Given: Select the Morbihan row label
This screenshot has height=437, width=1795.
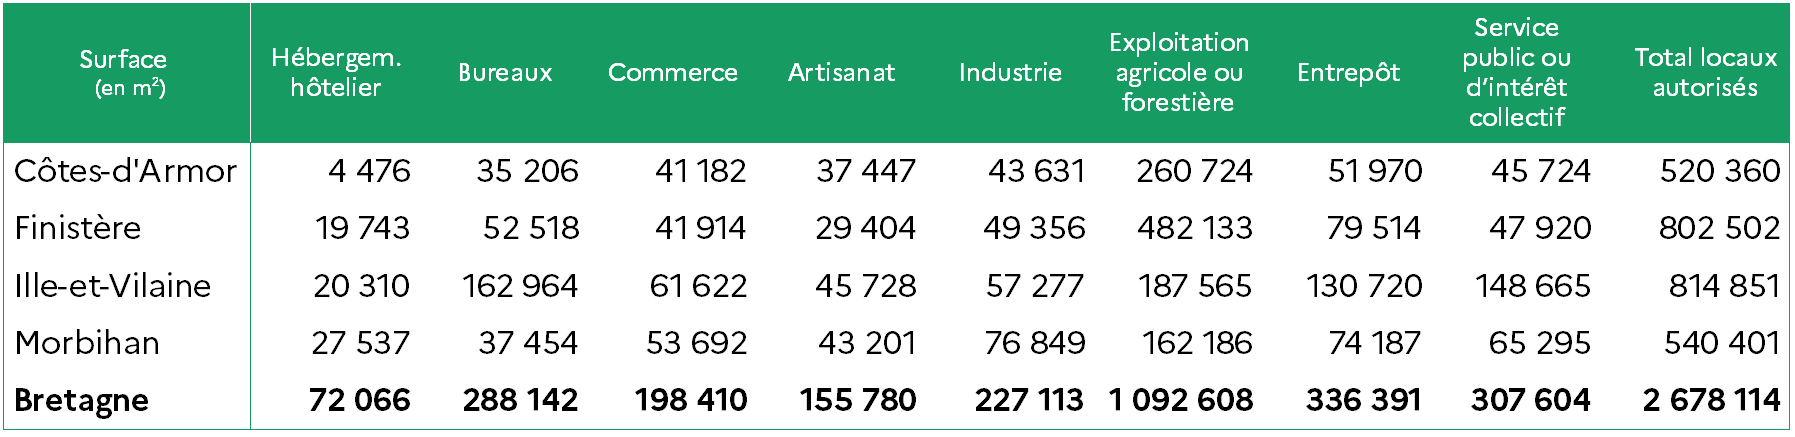Looking at the screenshot, I should pyautogui.click(x=88, y=343).
